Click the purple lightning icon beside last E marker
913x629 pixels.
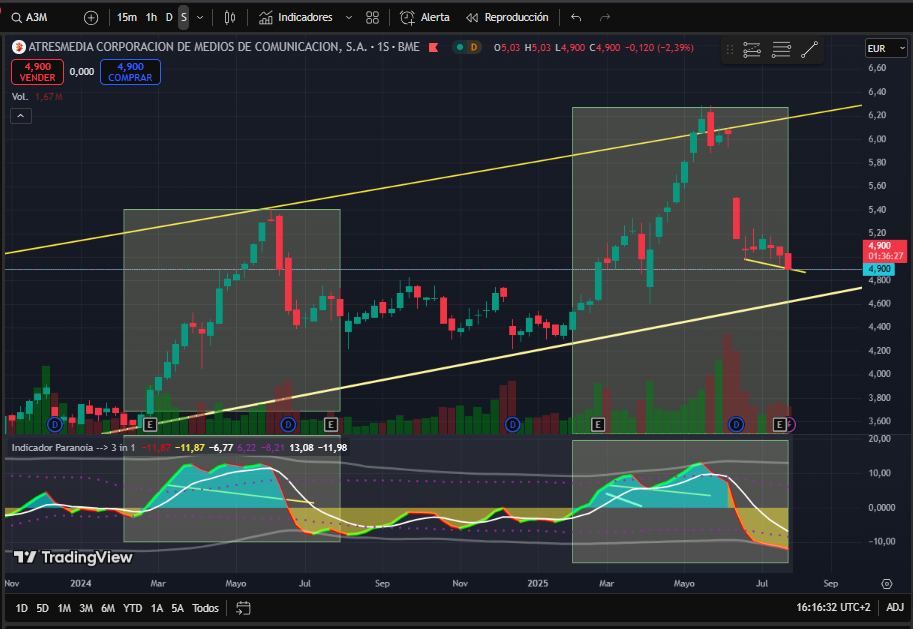click(790, 425)
